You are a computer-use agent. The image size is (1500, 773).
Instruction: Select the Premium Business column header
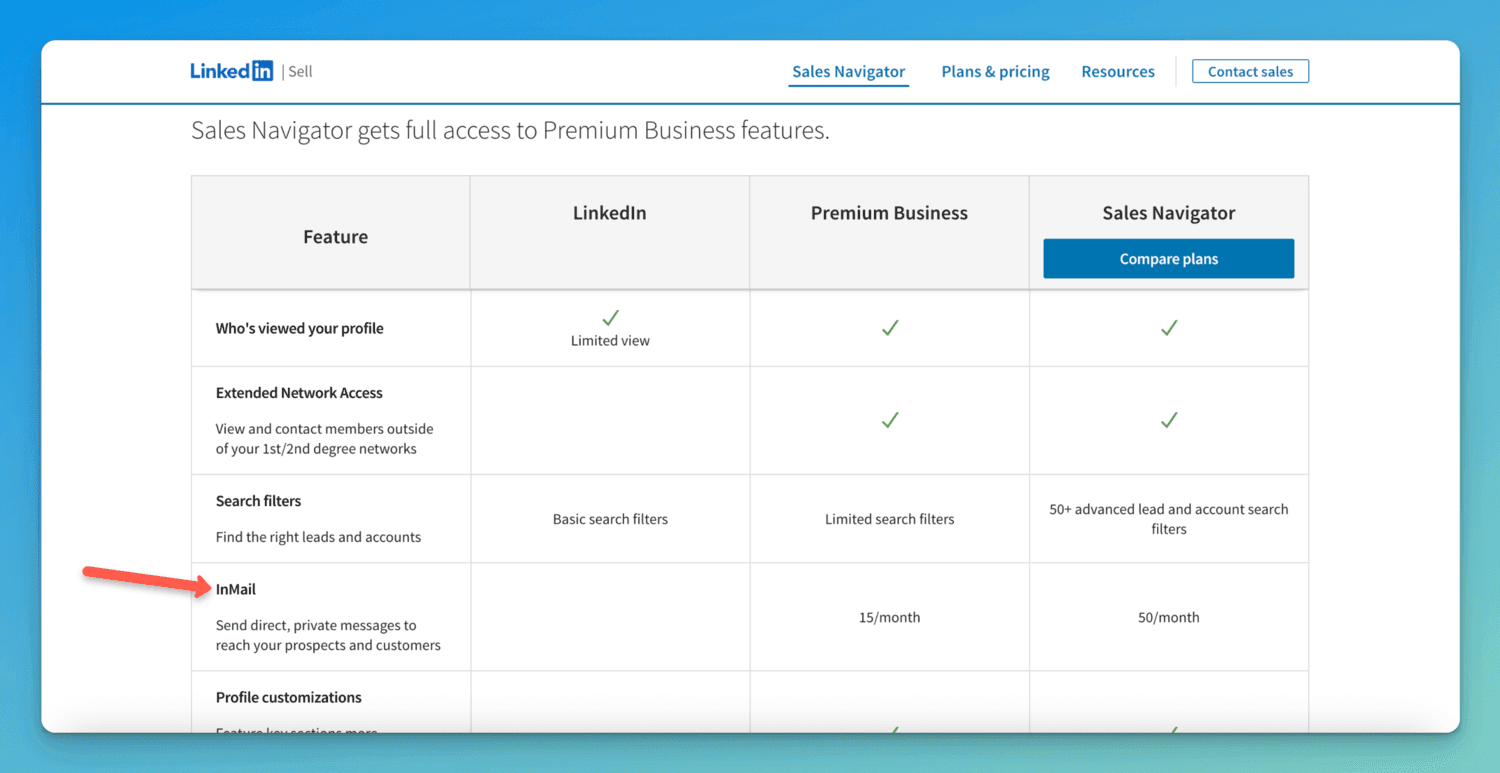click(x=889, y=213)
